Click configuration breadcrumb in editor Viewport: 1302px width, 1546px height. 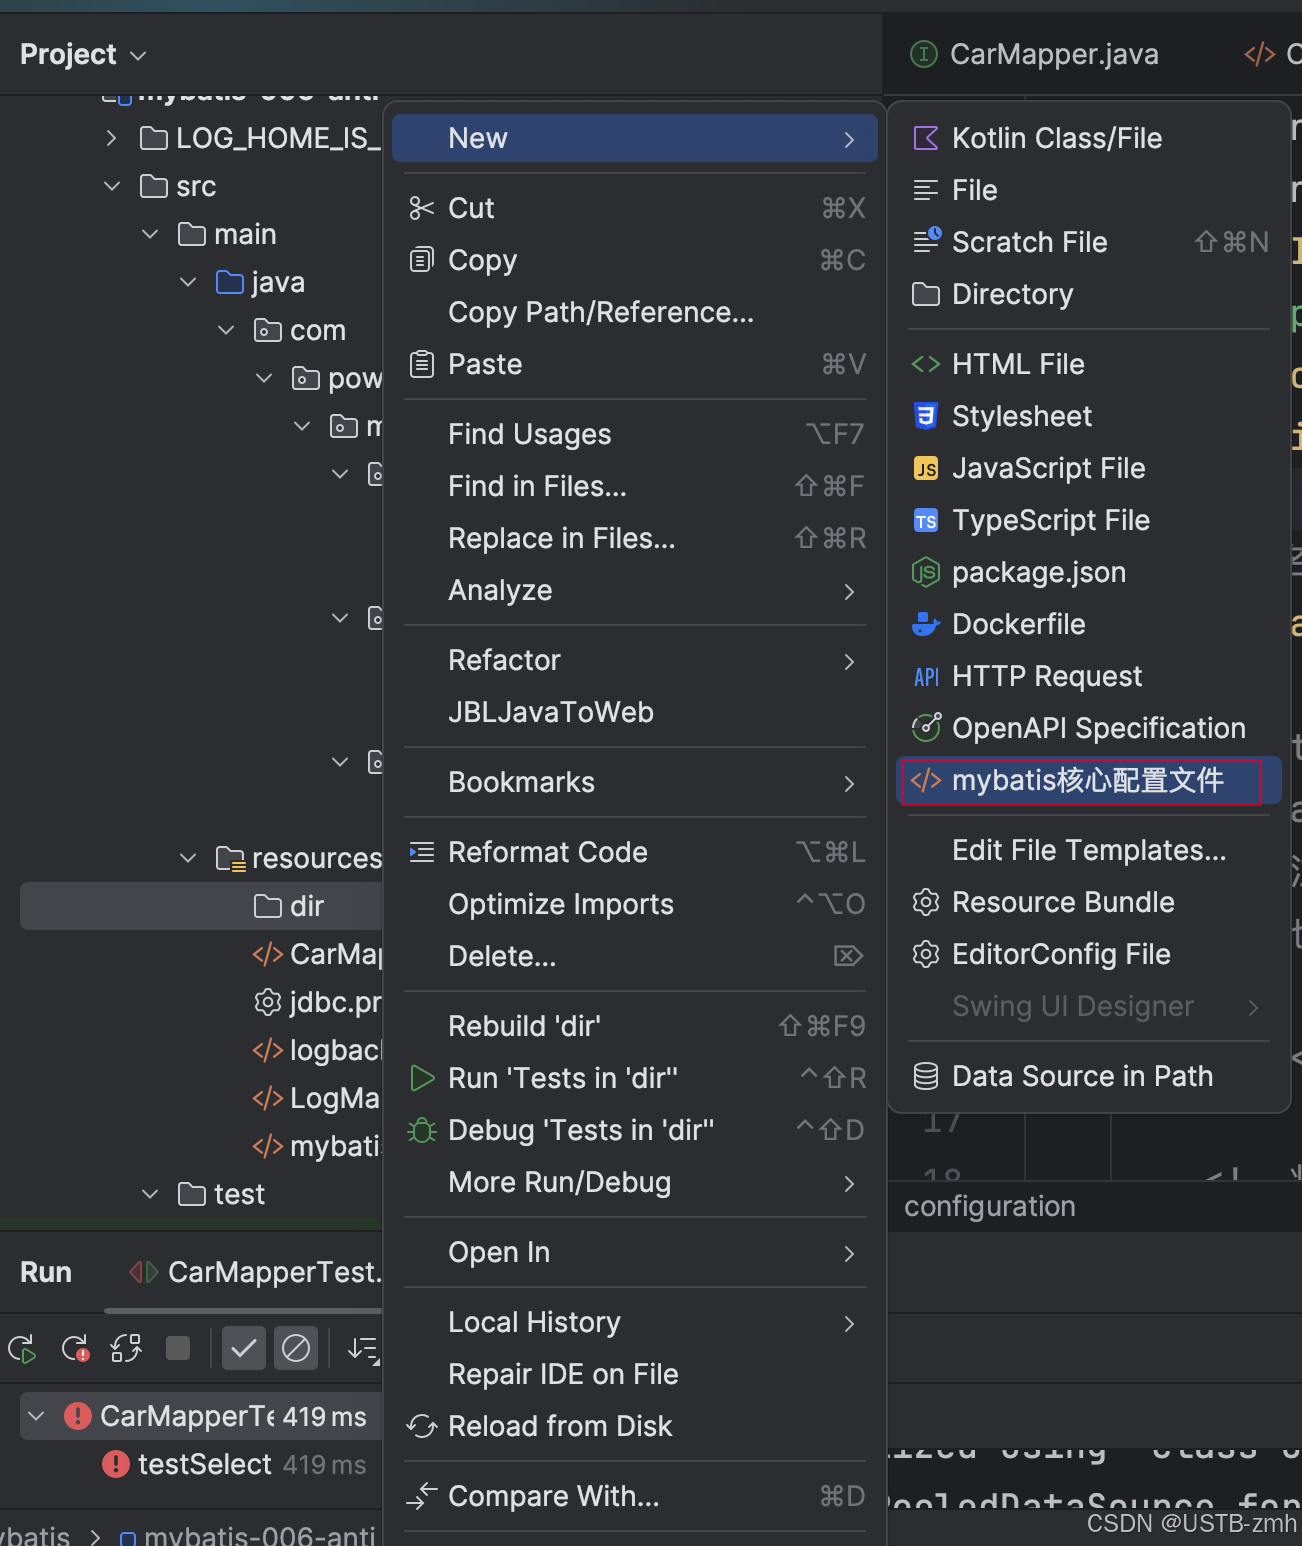[990, 1206]
